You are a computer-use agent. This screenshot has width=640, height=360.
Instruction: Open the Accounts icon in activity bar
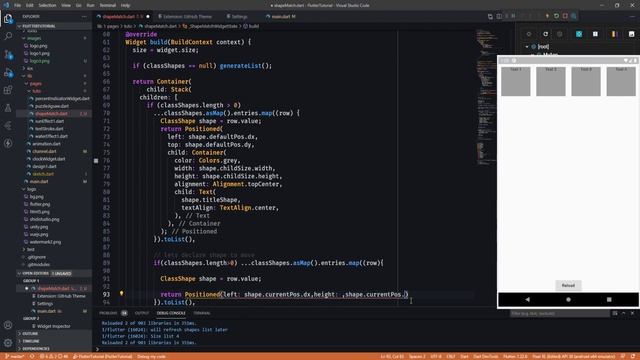click(x=8, y=325)
